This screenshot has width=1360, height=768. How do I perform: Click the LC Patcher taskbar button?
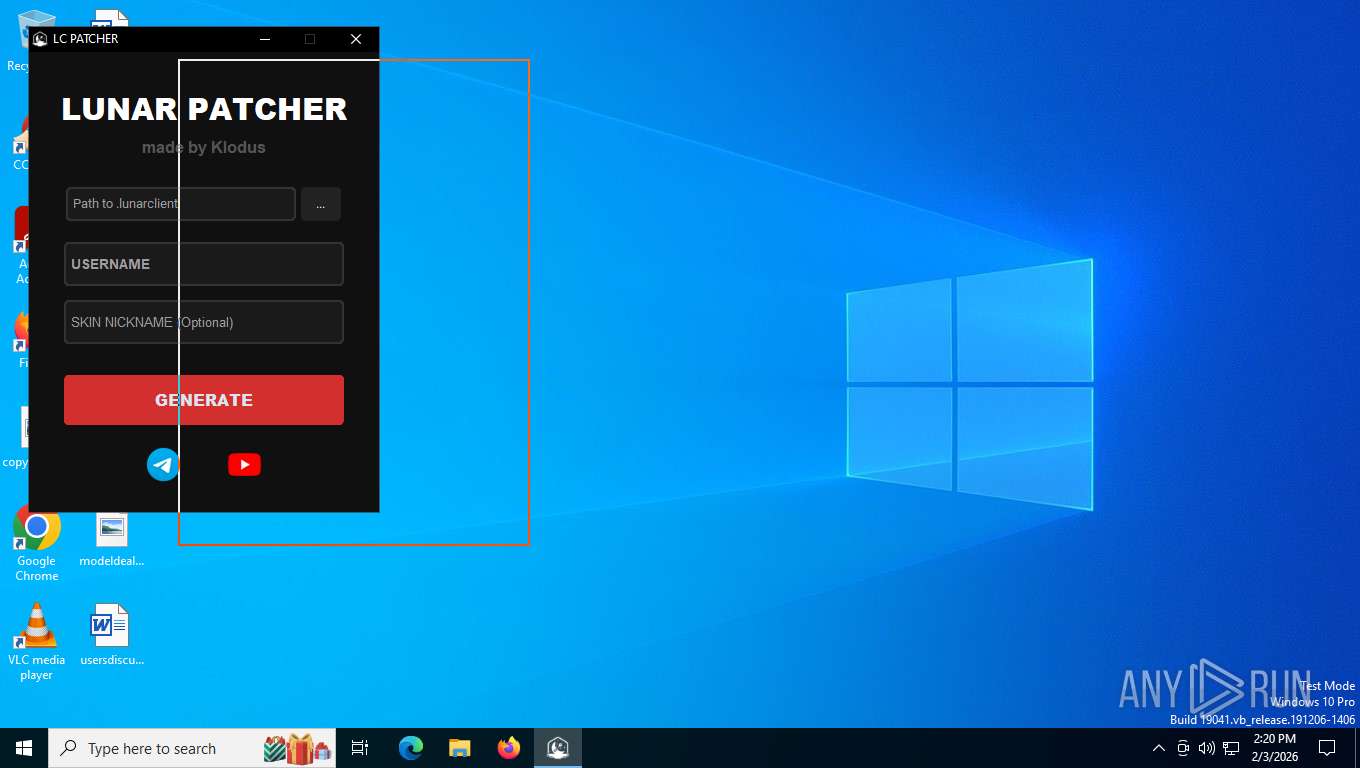pos(558,748)
